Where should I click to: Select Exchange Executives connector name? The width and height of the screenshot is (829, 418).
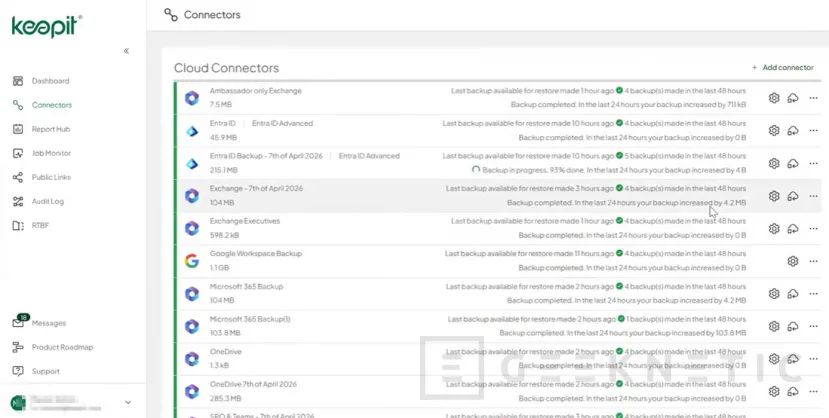coord(245,221)
